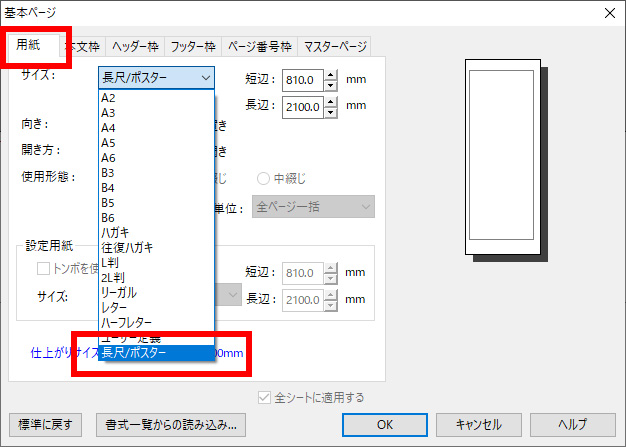
Task: Open the ヘッダー枠 tab
Action: pyautogui.click(x=136, y=47)
